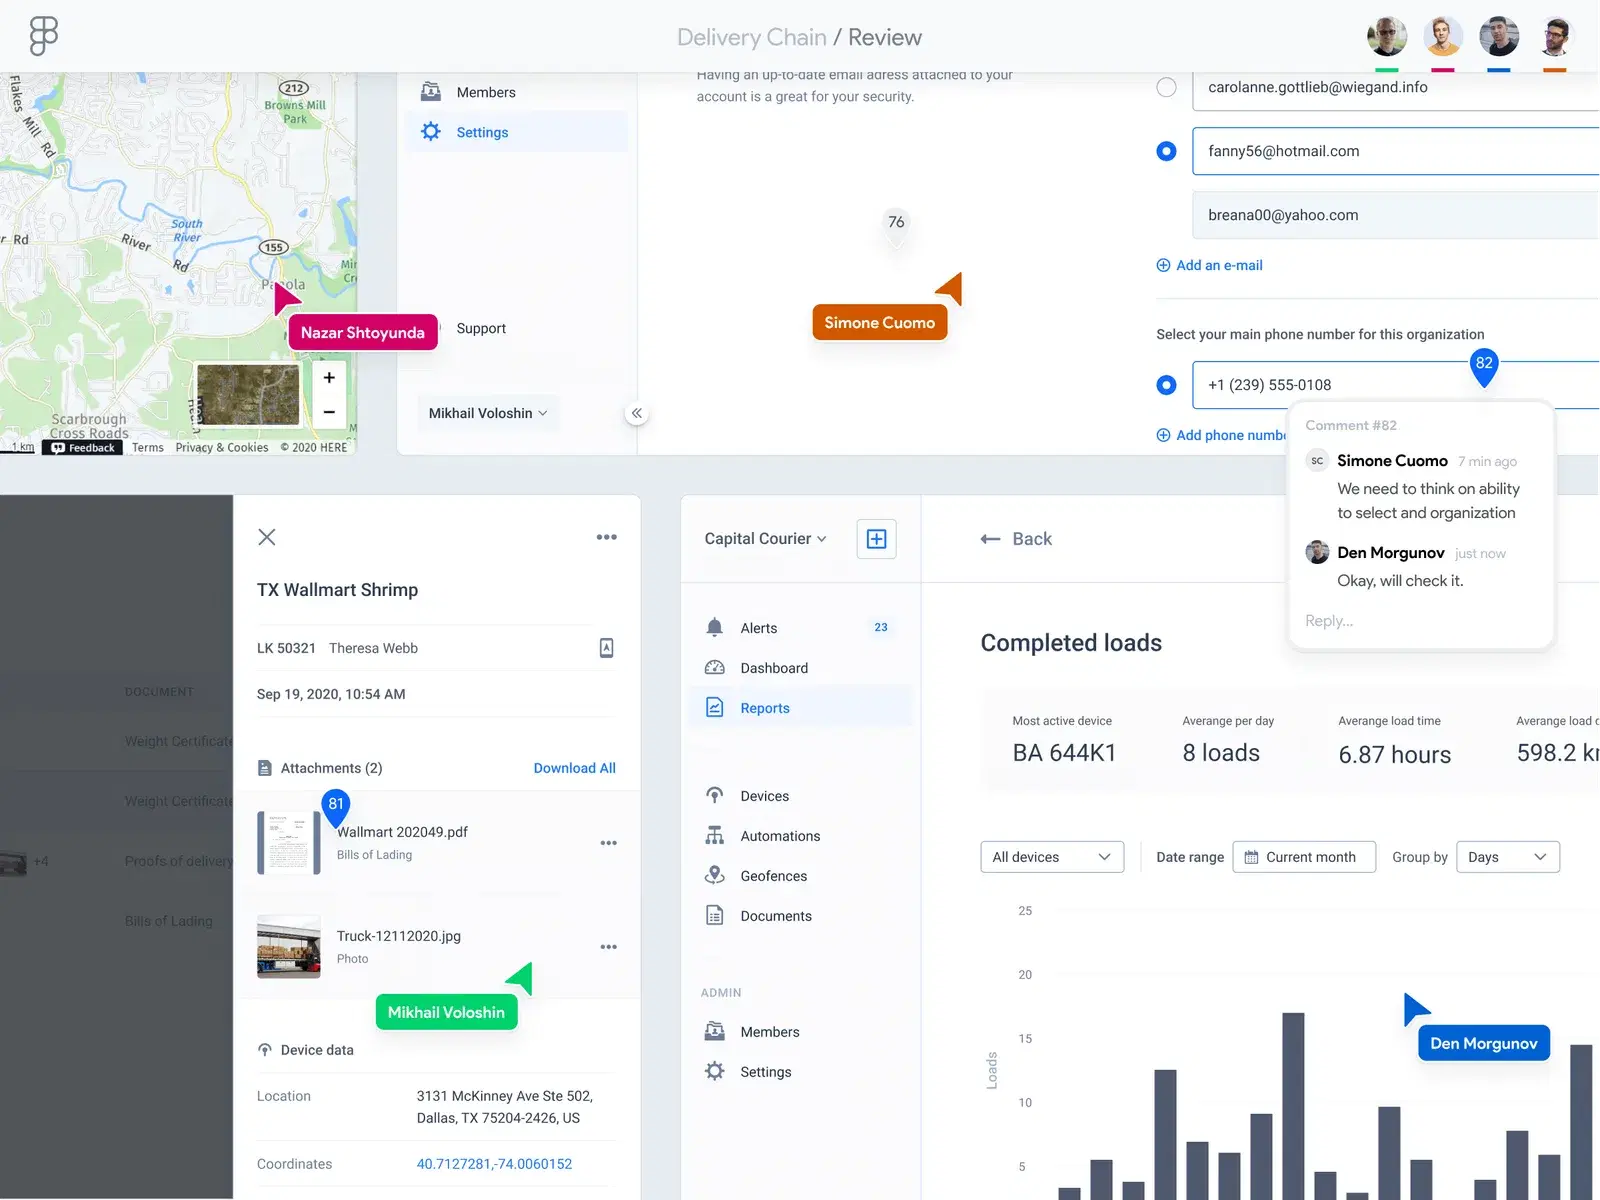Go Back from Completed loads
Screen dimensions: 1600x1200
(1017, 539)
